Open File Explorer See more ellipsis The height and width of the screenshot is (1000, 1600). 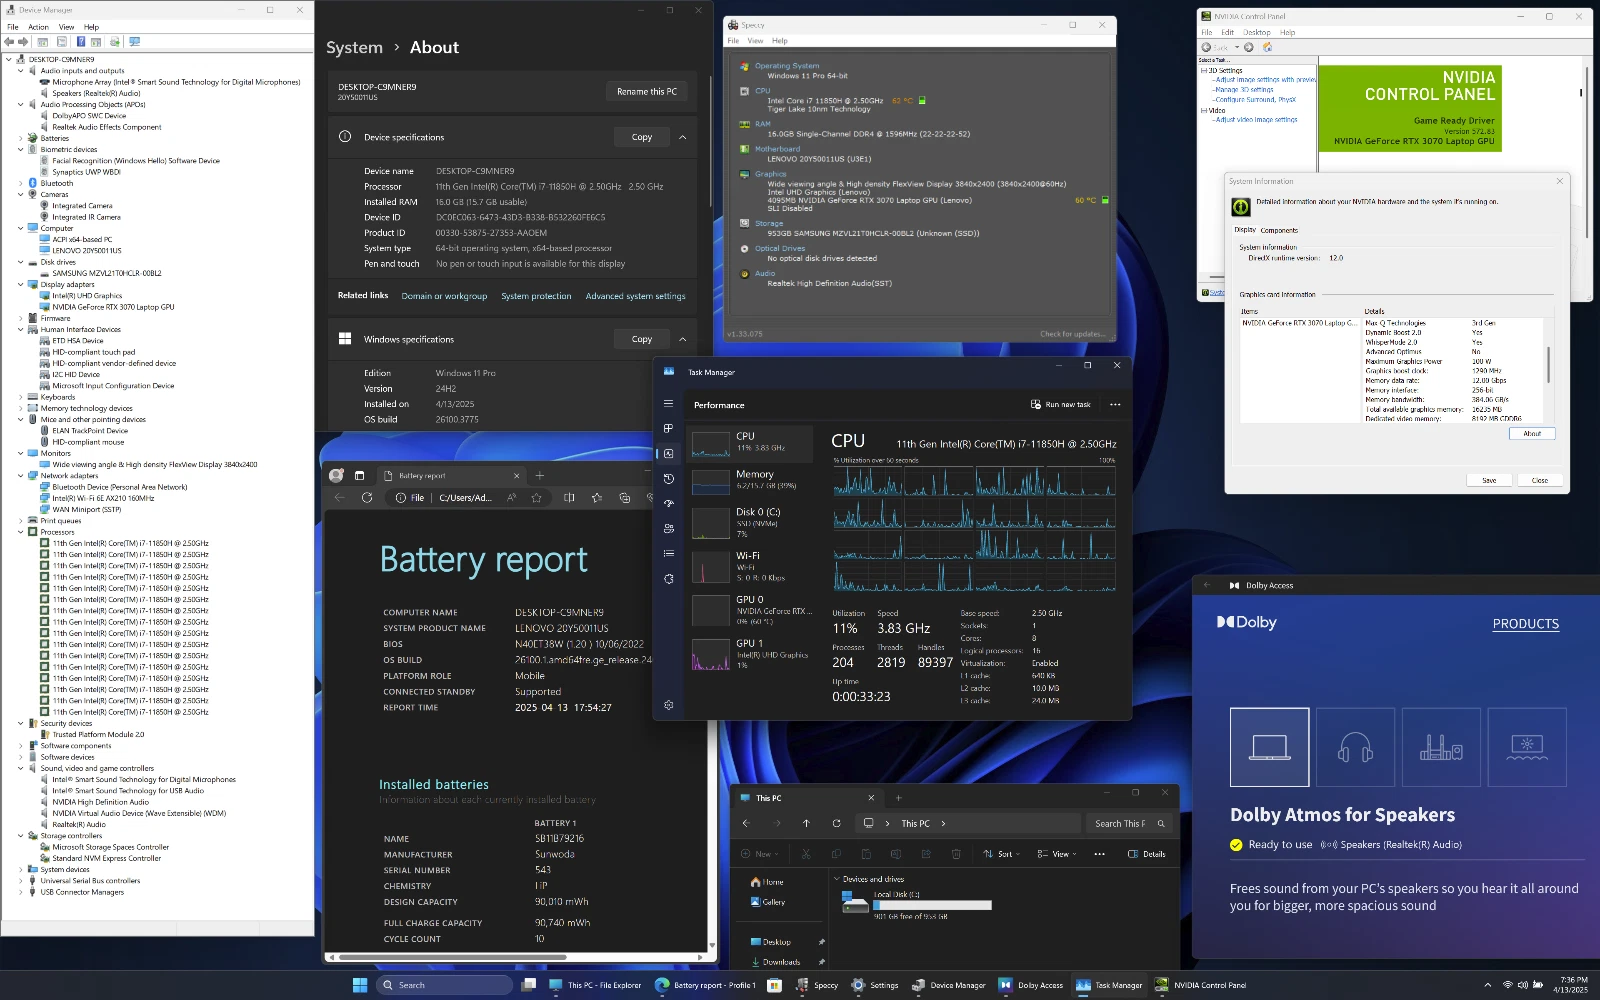[1099, 854]
